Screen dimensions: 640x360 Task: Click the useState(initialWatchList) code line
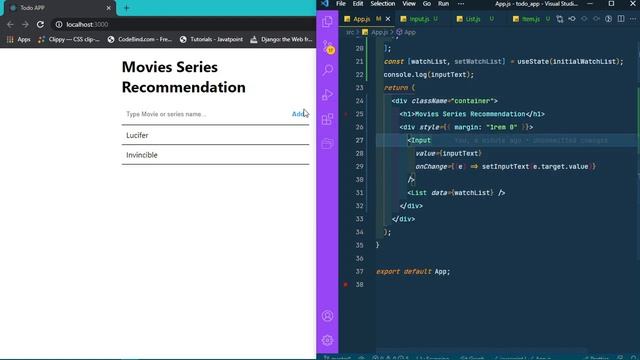coord(504,62)
